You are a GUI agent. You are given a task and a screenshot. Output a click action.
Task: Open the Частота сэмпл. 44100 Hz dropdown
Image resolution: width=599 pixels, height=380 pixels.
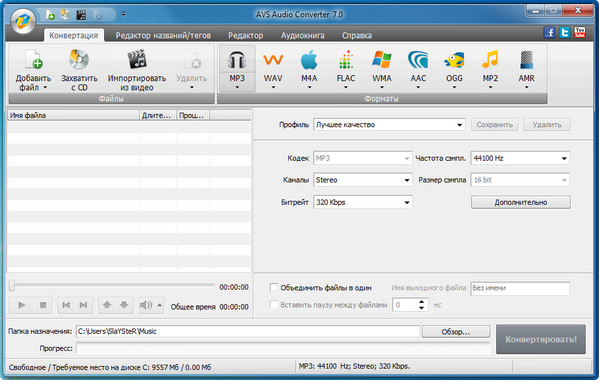pos(520,158)
